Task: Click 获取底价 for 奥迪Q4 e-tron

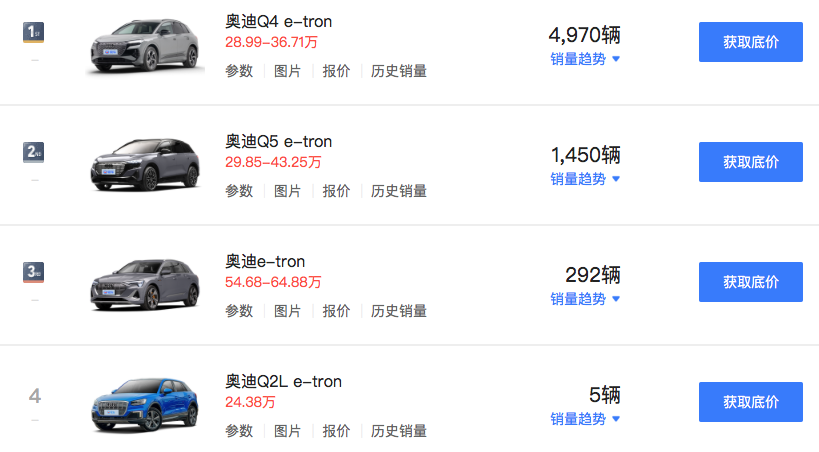Action: [x=751, y=42]
